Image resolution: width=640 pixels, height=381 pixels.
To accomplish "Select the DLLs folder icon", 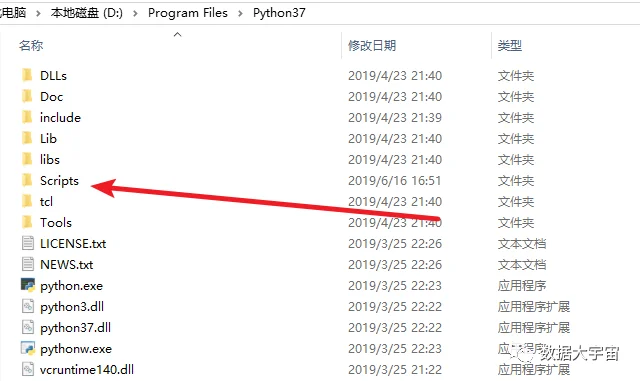I will [x=27, y=75].
